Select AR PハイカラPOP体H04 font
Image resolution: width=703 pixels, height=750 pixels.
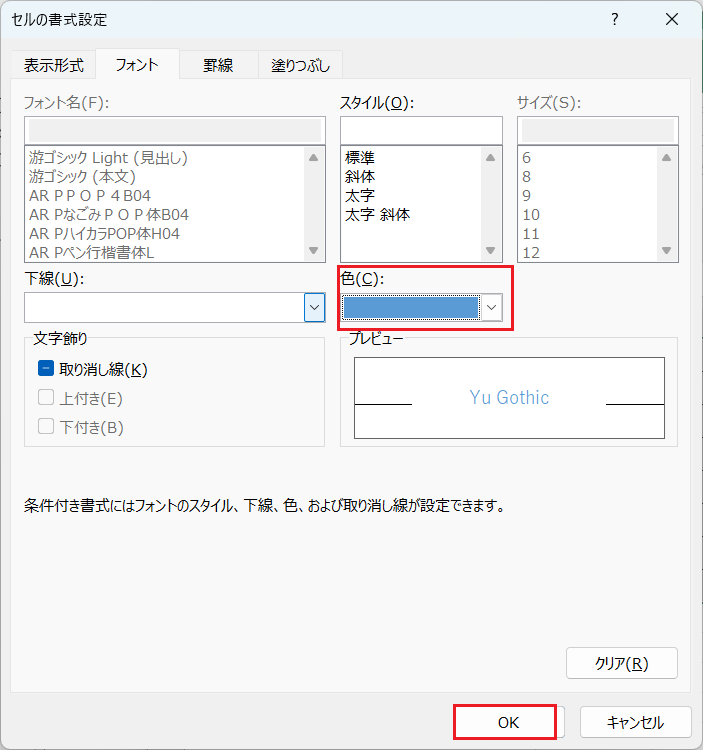pos(104,233)
